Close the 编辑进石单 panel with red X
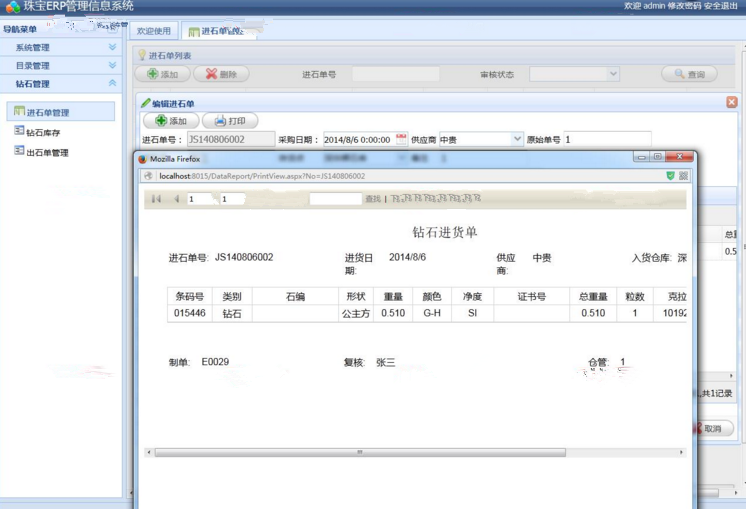This screenshot has height=509, width=746. pyautogui.click(x=731, y=102)
